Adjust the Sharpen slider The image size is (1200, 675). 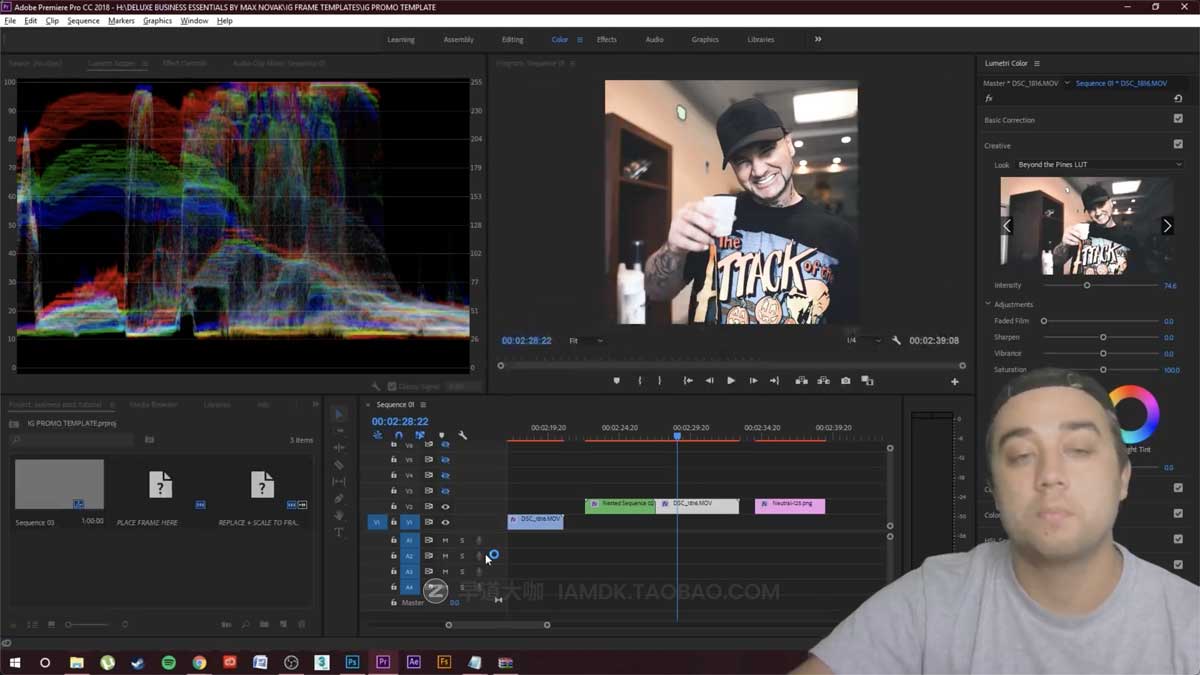pos(1103,338)
